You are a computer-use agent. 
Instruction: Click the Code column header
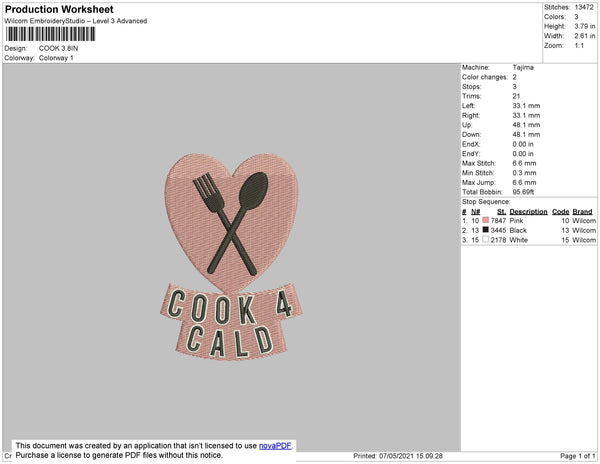point(560,212)
